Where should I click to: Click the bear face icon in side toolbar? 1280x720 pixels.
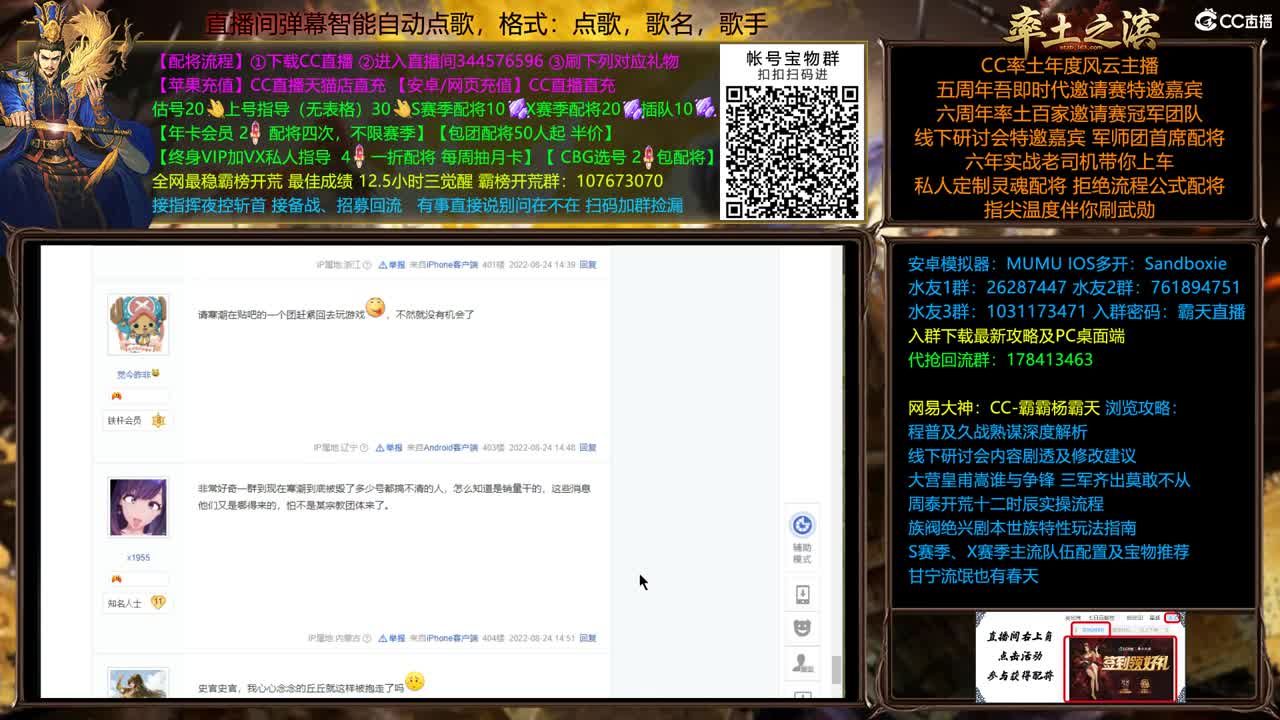coord(802,628)
